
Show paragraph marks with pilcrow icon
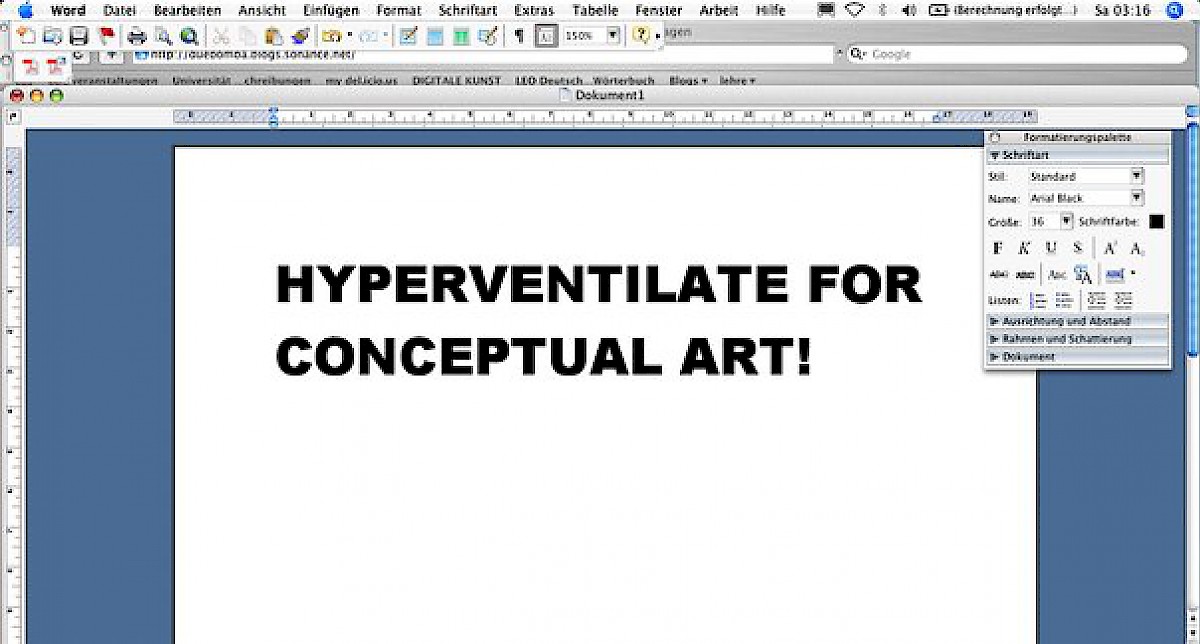tap(518, 36)
